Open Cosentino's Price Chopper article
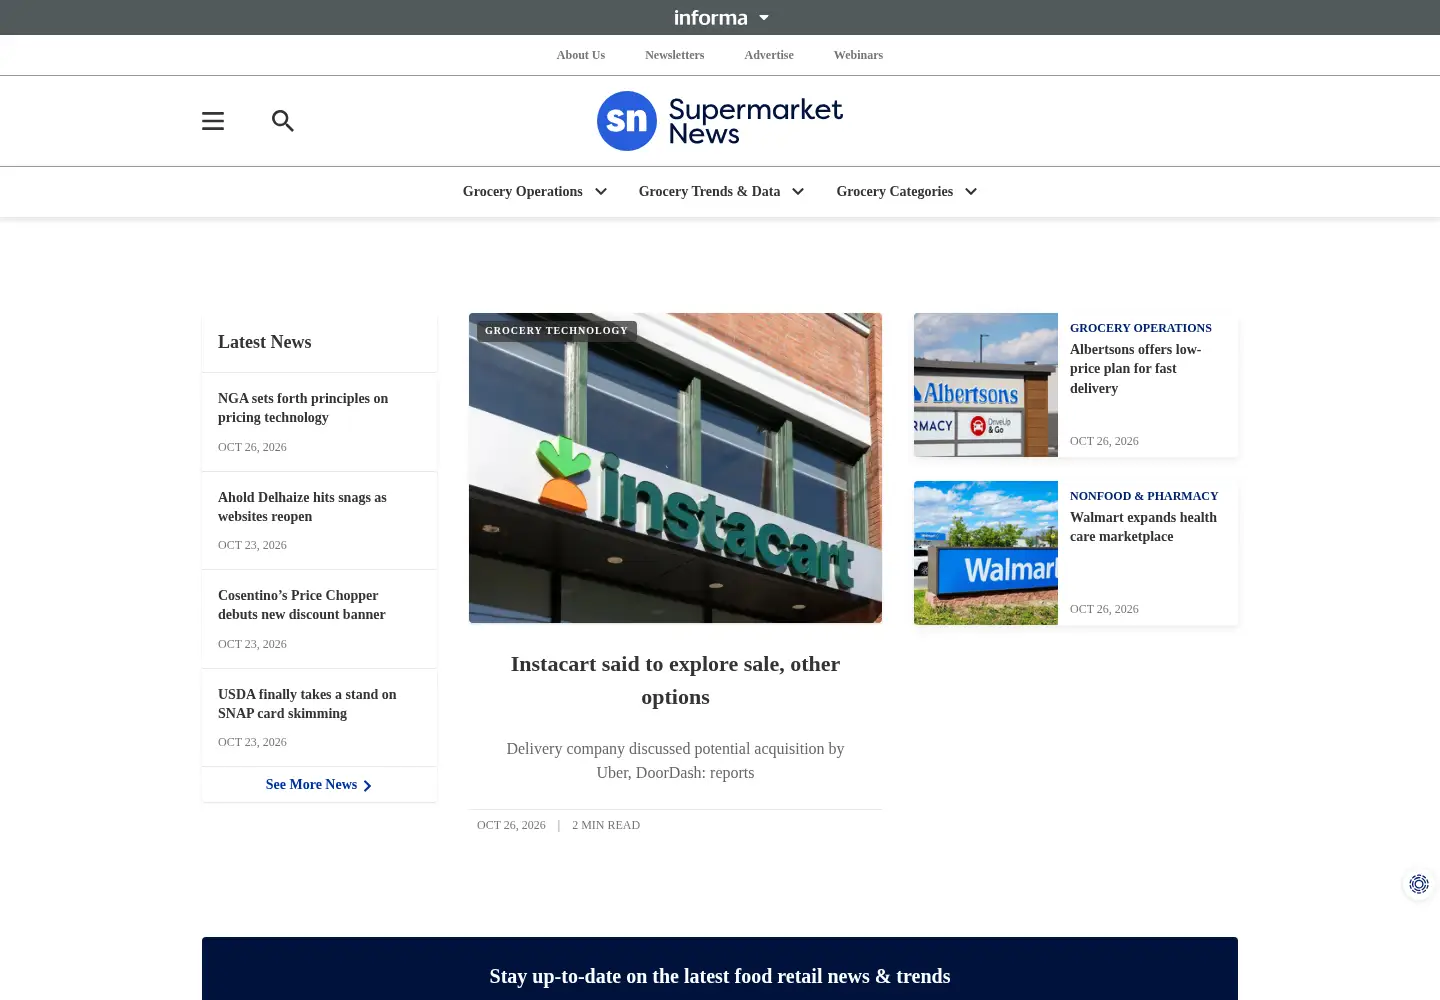Viewport: 1440px width, 1000px height. 302,605
